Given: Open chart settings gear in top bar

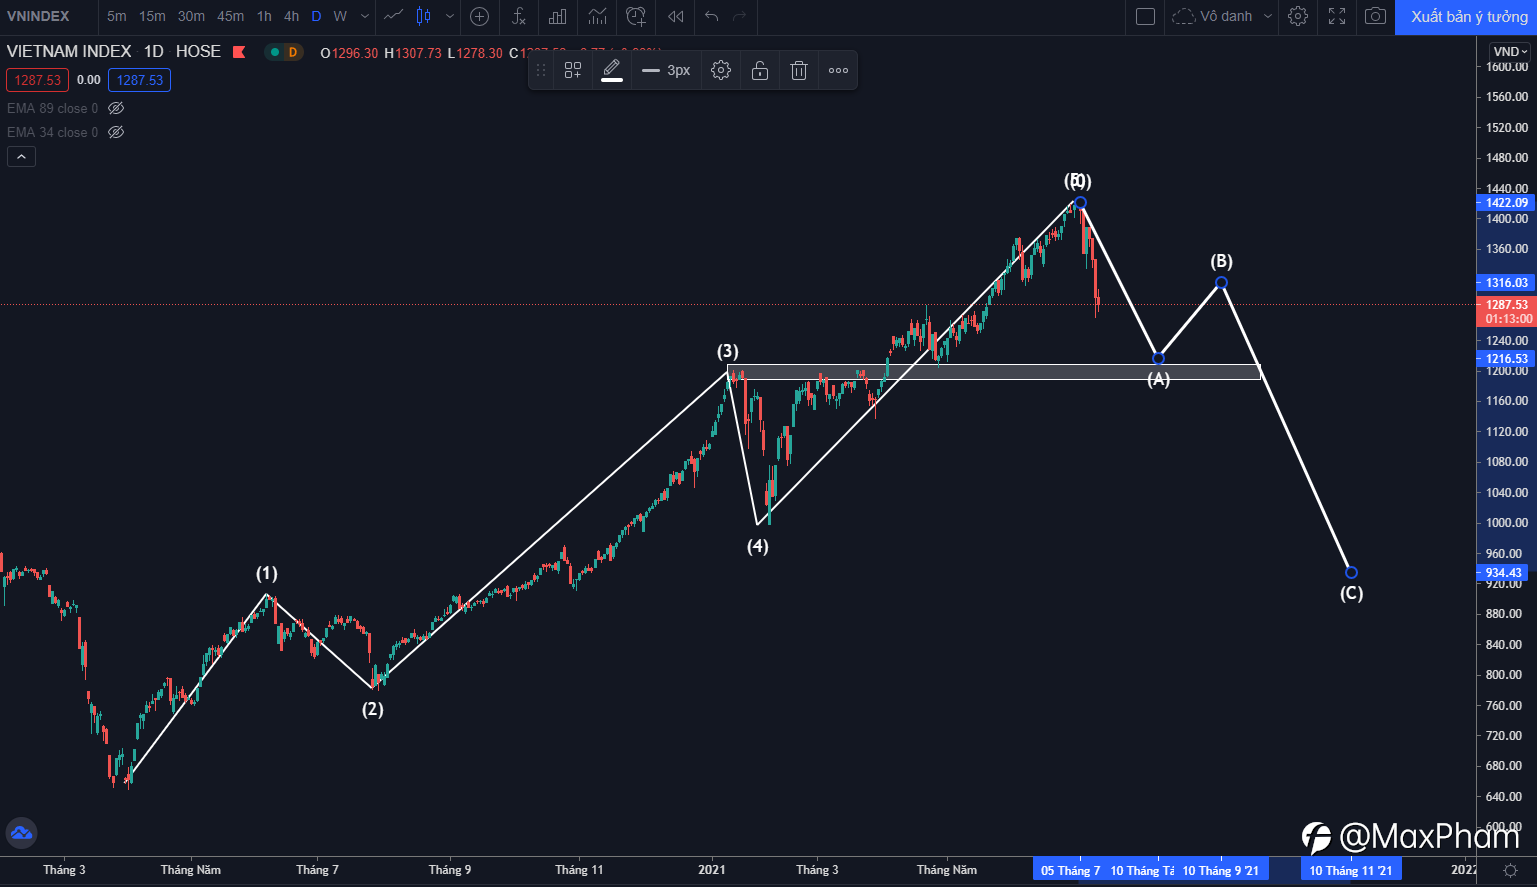Looking at the screenshot, I should 1298,16.
